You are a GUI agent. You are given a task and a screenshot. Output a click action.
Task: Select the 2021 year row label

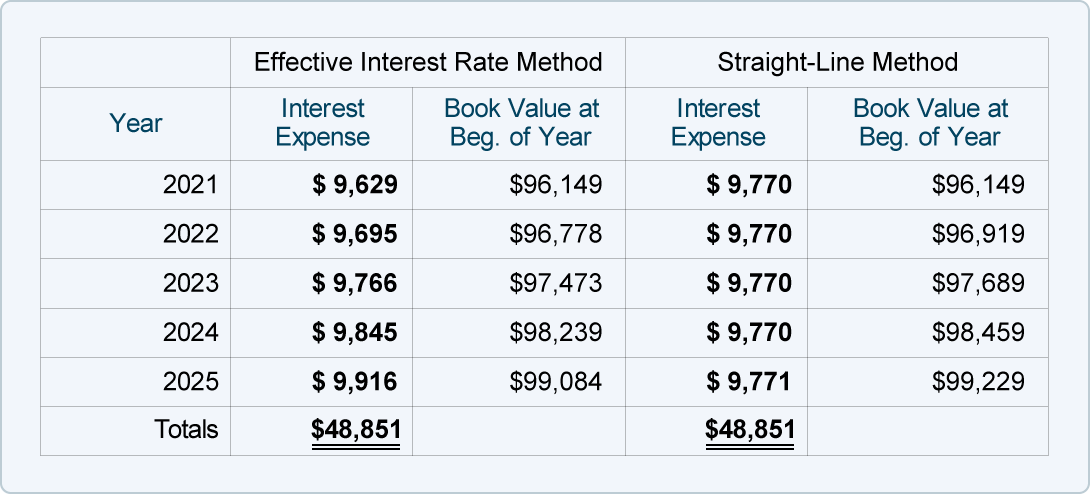190,185
